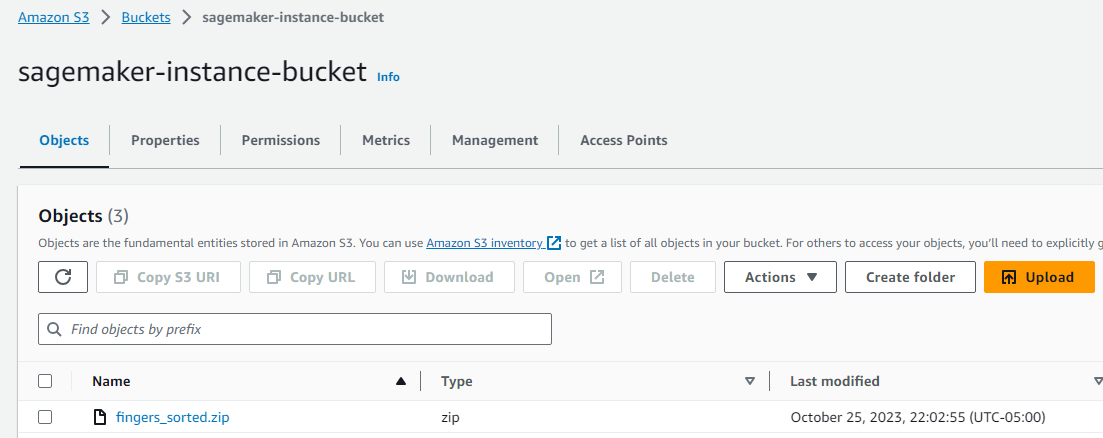
Task: Sort by Last modified column arrow
Action: tap(1098, 381)
